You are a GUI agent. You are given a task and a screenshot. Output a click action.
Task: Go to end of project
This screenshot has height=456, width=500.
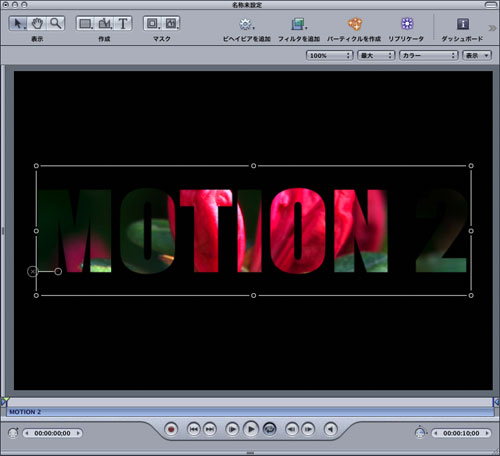coord(210,429)
